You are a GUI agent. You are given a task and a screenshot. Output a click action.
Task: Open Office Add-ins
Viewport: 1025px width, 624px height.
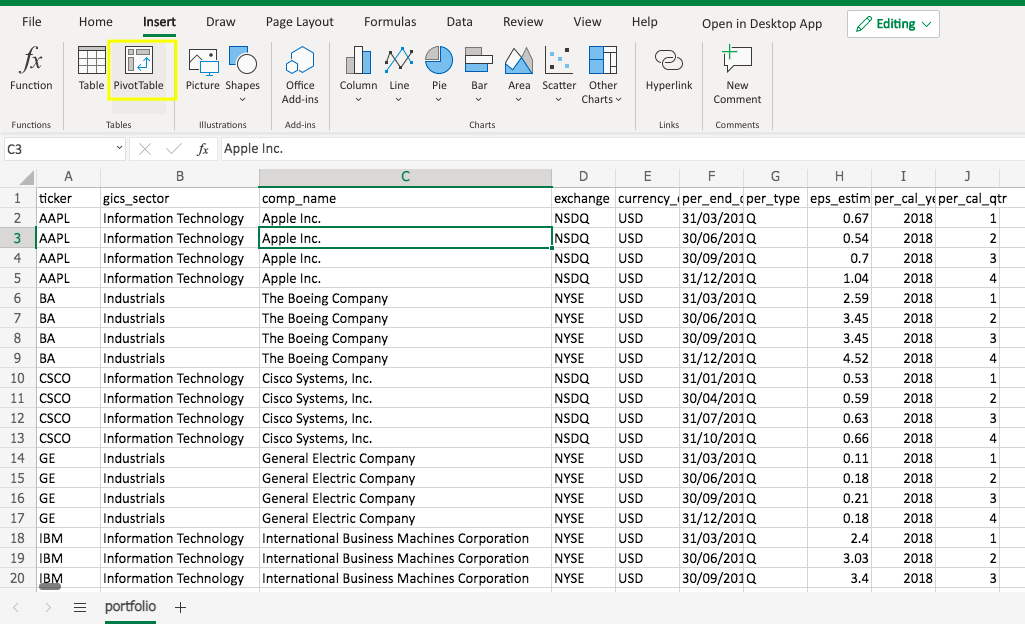(300, 75)
